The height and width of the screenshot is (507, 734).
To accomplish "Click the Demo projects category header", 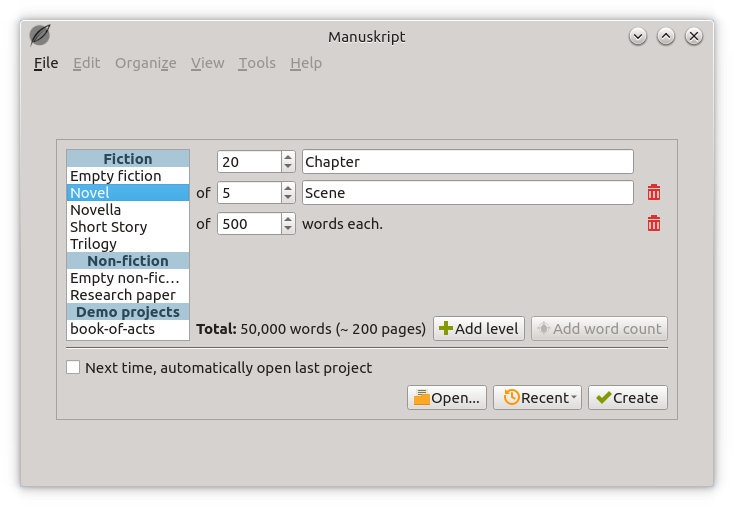I will pyautogui.click(x=128, y=312).
